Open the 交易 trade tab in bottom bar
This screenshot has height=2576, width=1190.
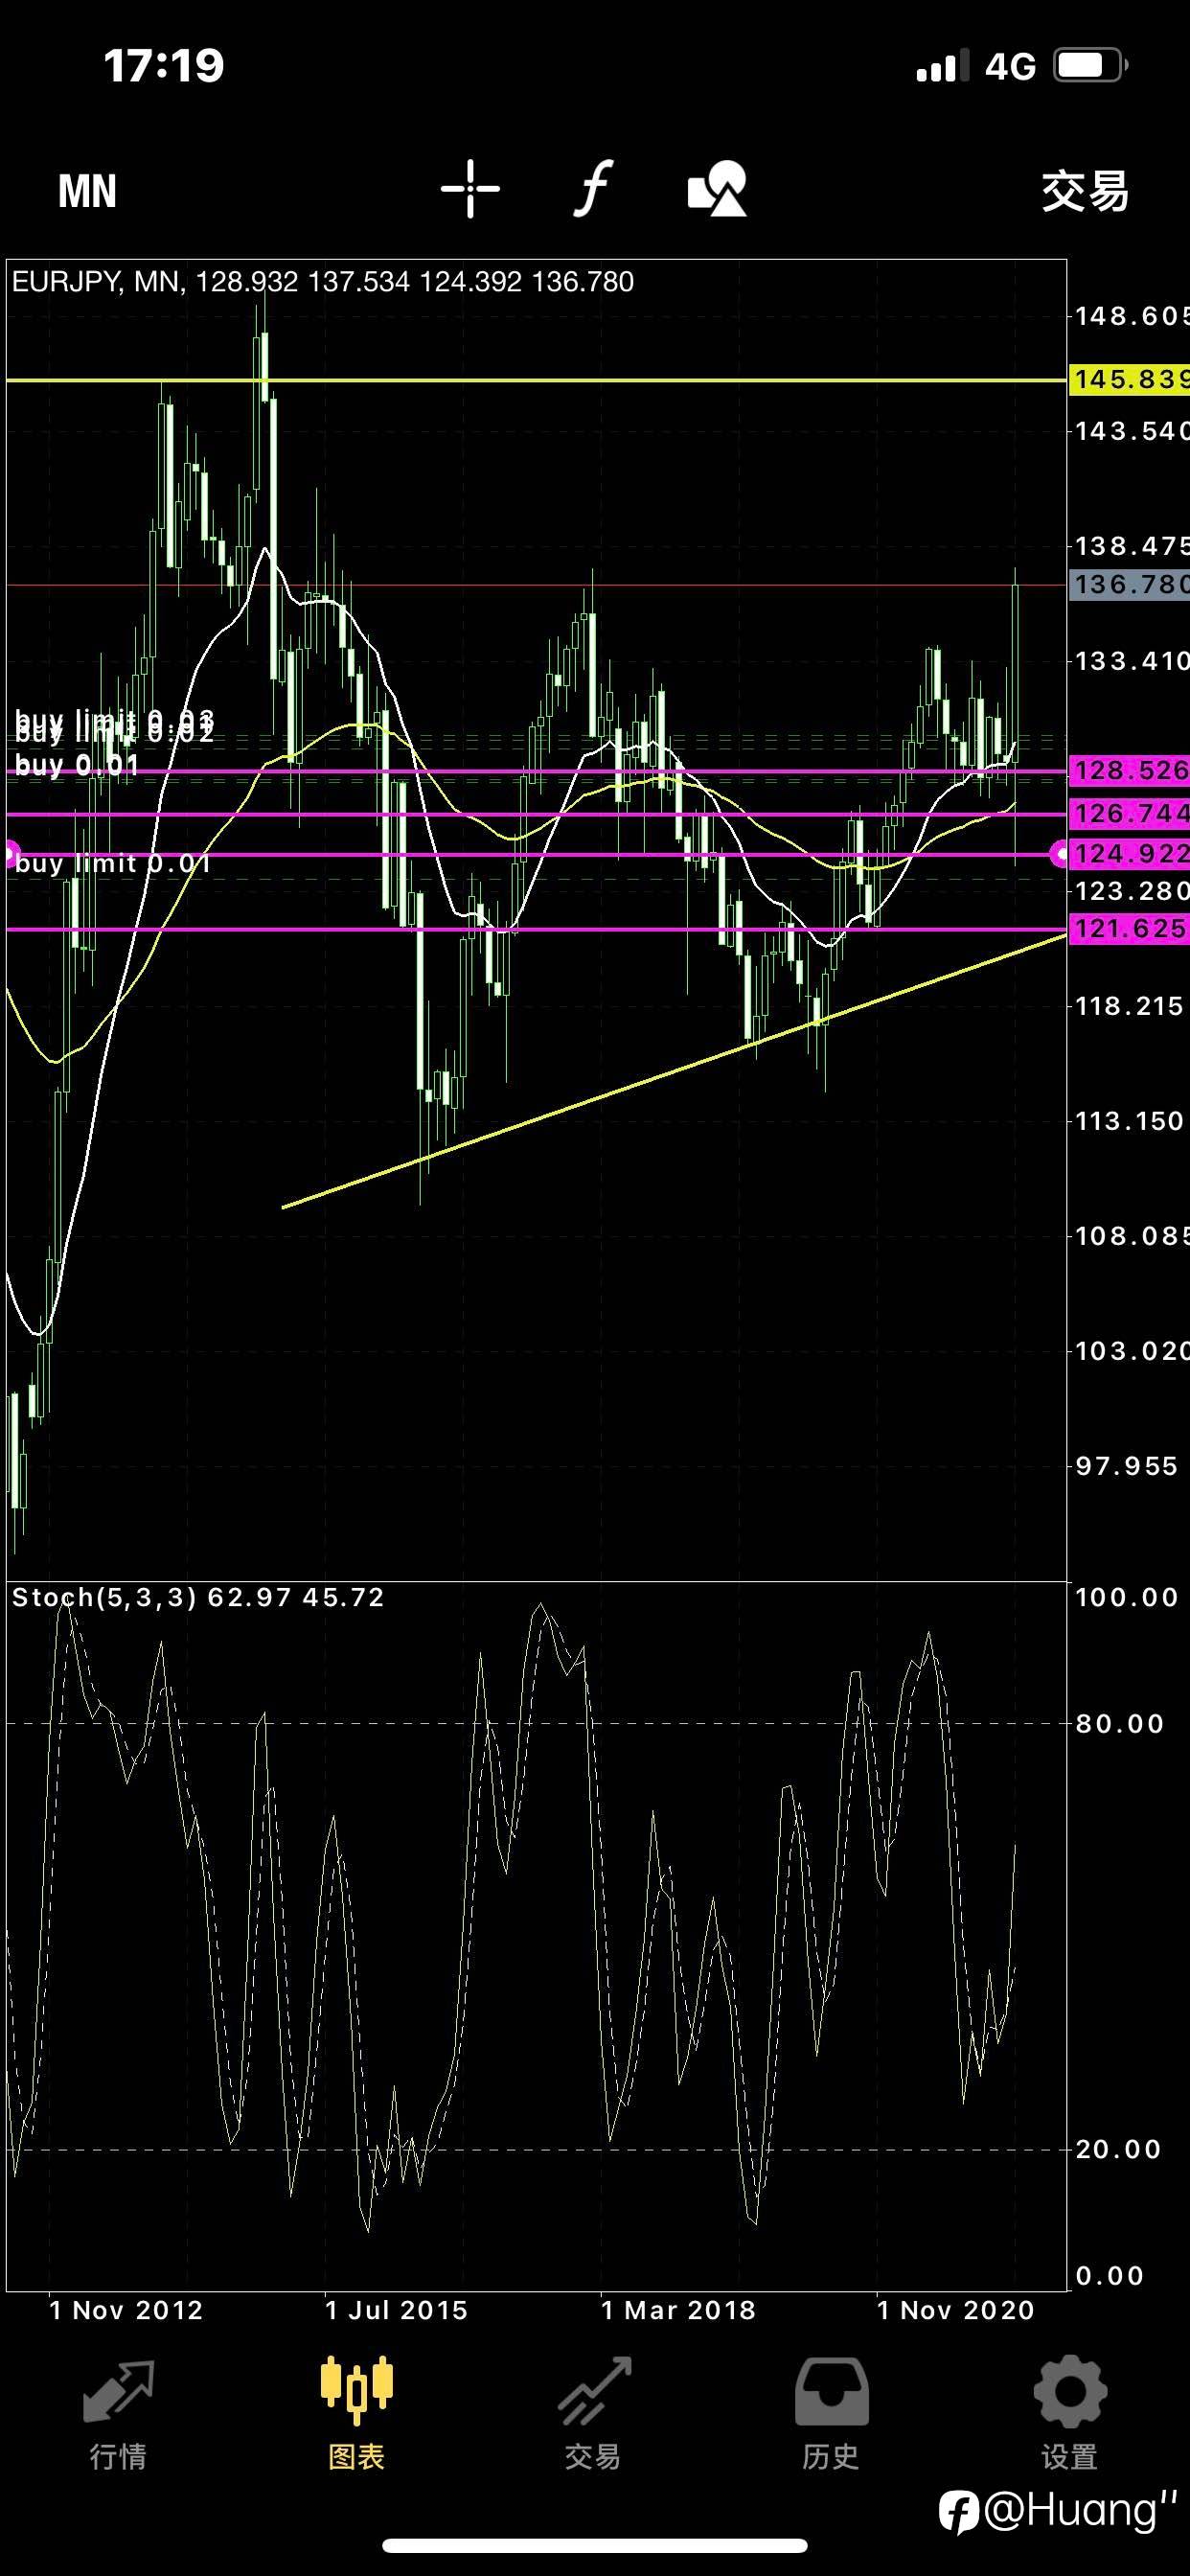tap(593, 2413)
